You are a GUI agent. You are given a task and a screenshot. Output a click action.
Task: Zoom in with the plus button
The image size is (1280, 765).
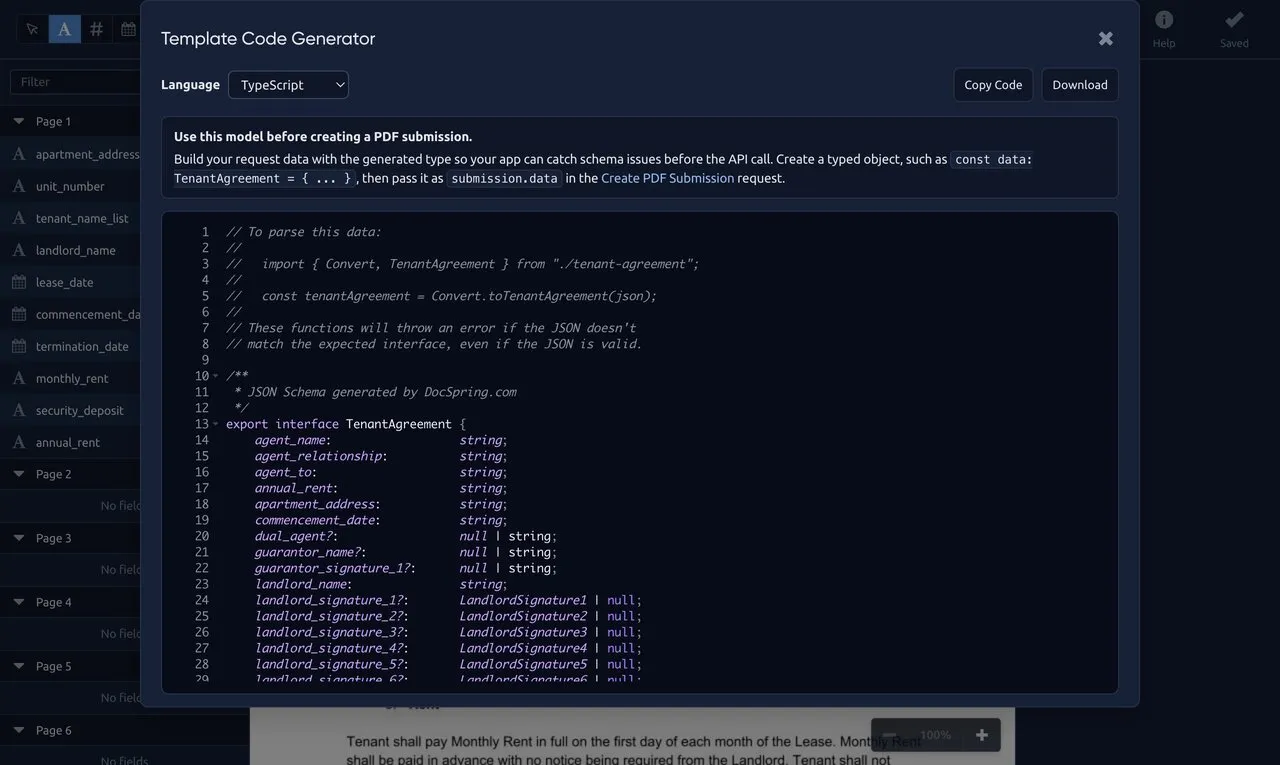(x=981, y=735)
